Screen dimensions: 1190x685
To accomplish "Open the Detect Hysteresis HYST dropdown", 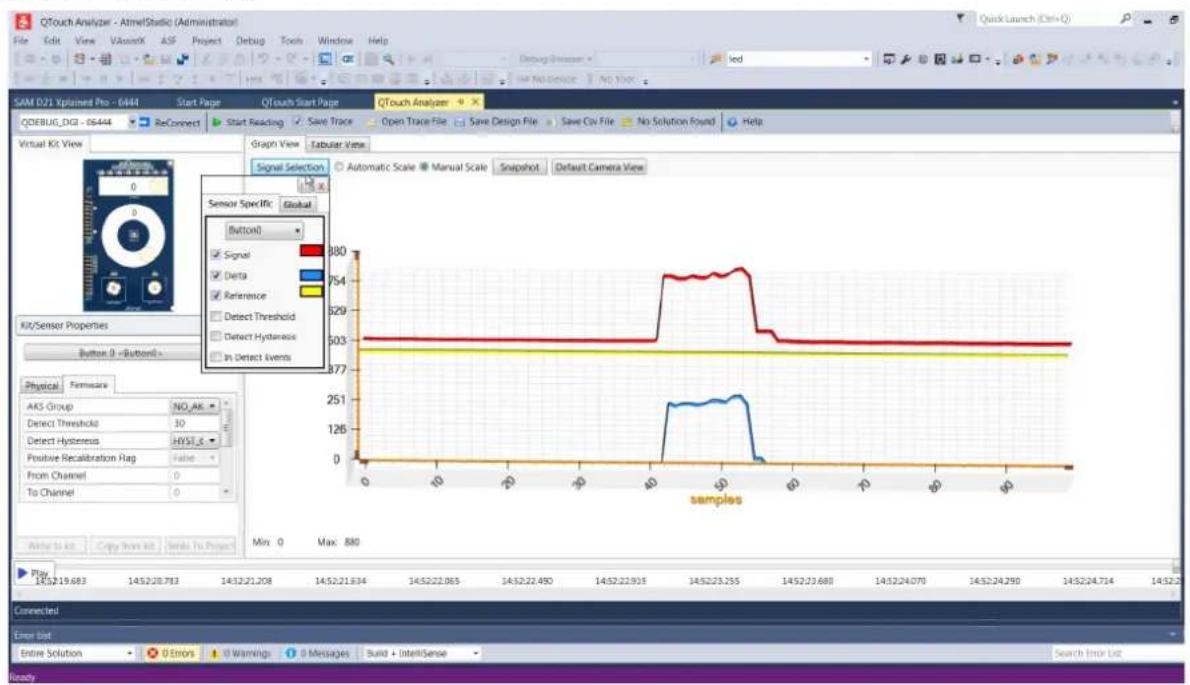I will 195,441.
